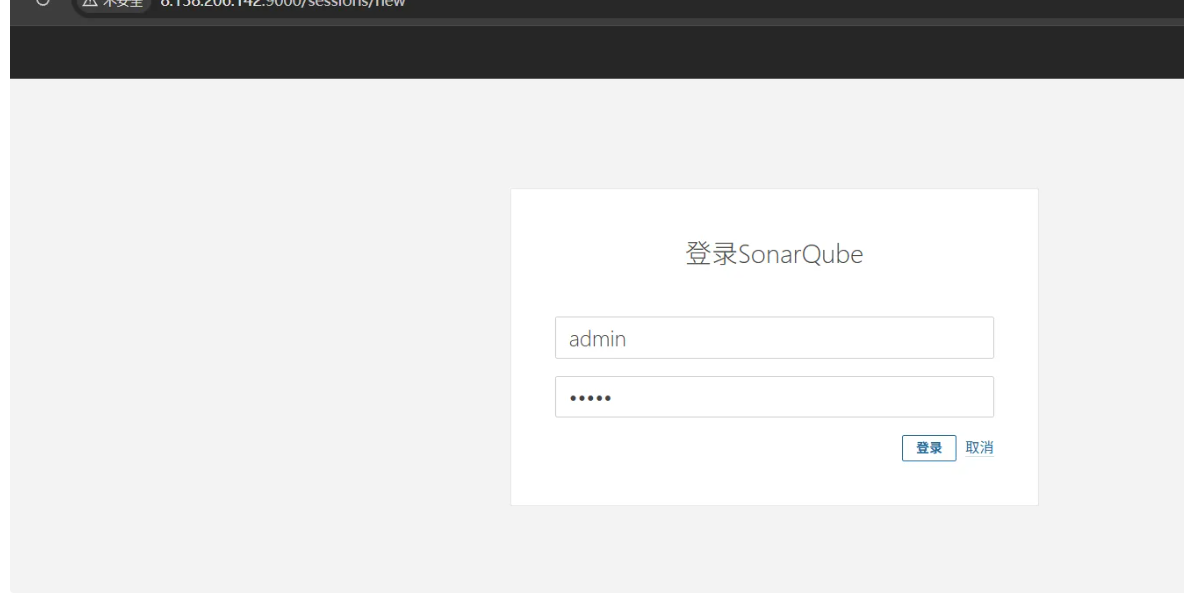1184x602 pixels.
Task: Select the browser address bar URL
Action: (283, 3)
